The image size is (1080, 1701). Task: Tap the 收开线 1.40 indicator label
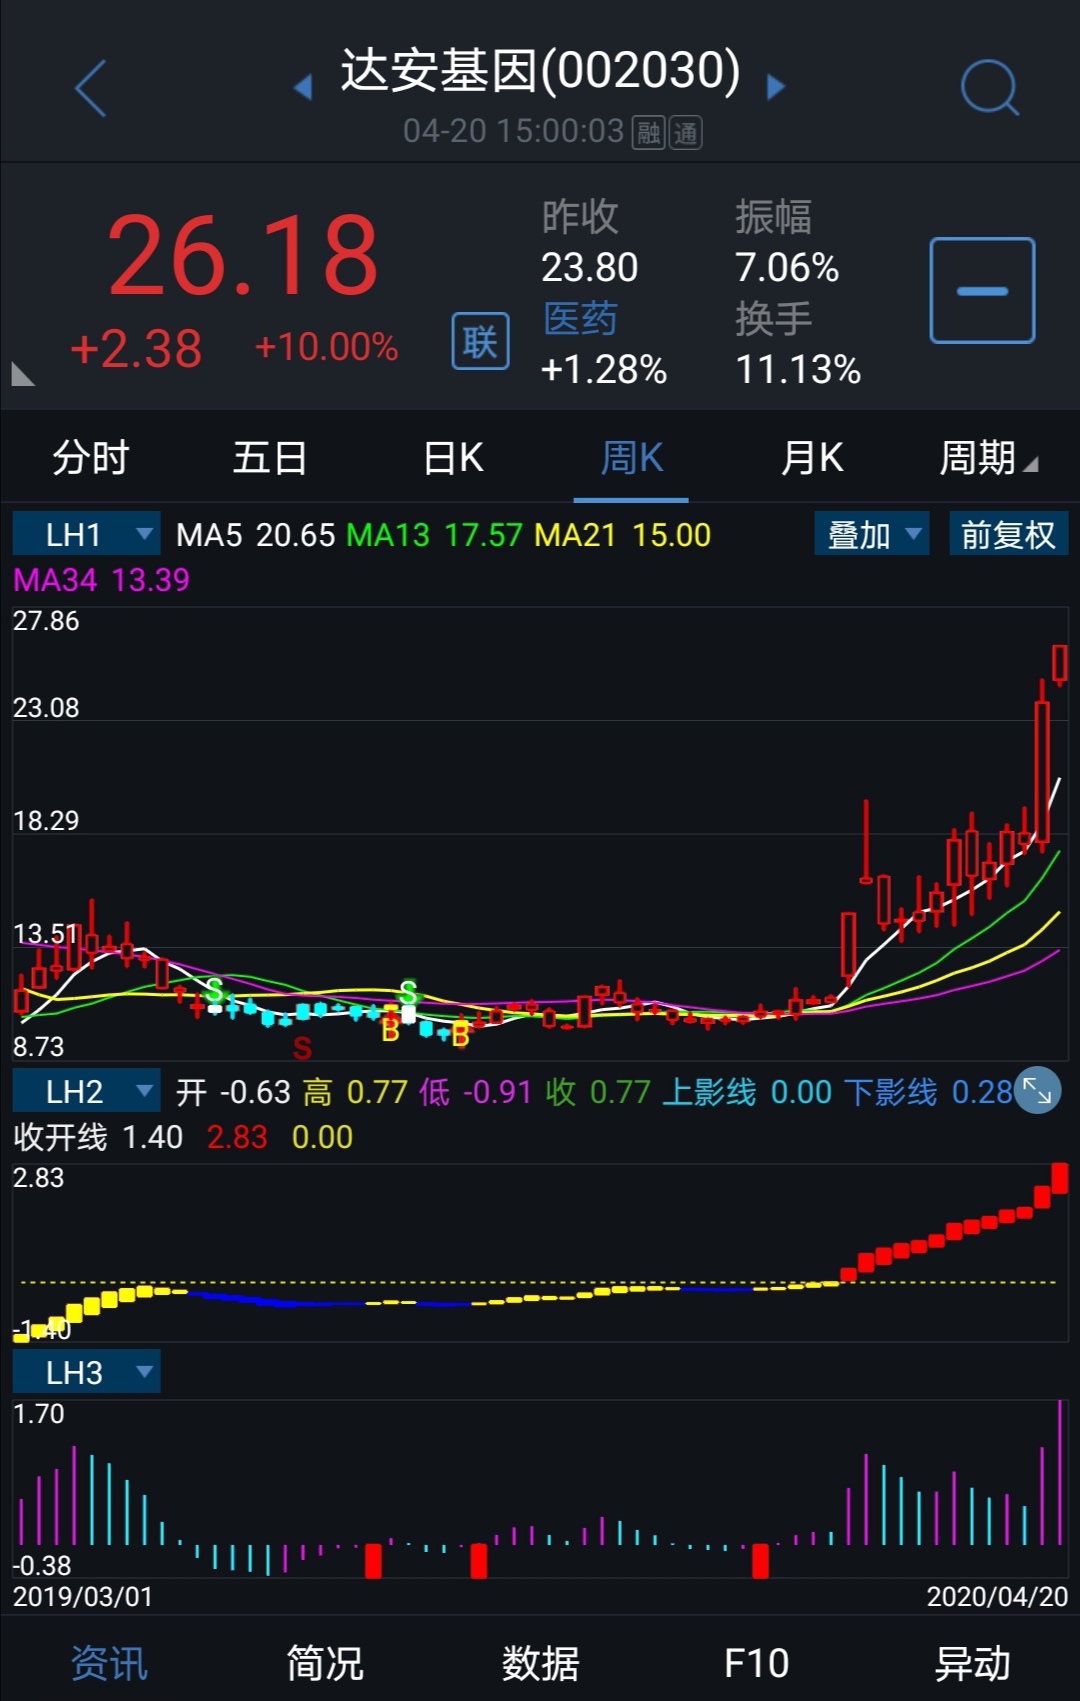click(x=98, y=1137)
